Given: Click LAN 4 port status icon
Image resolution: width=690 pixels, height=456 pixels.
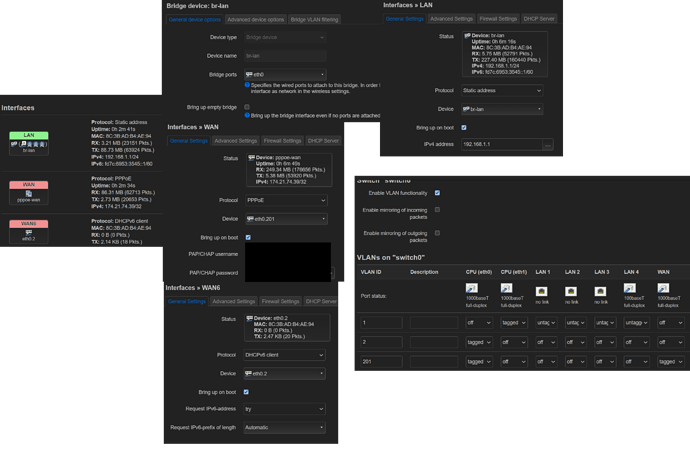Looking at the screenshot, I should (630, 288).
